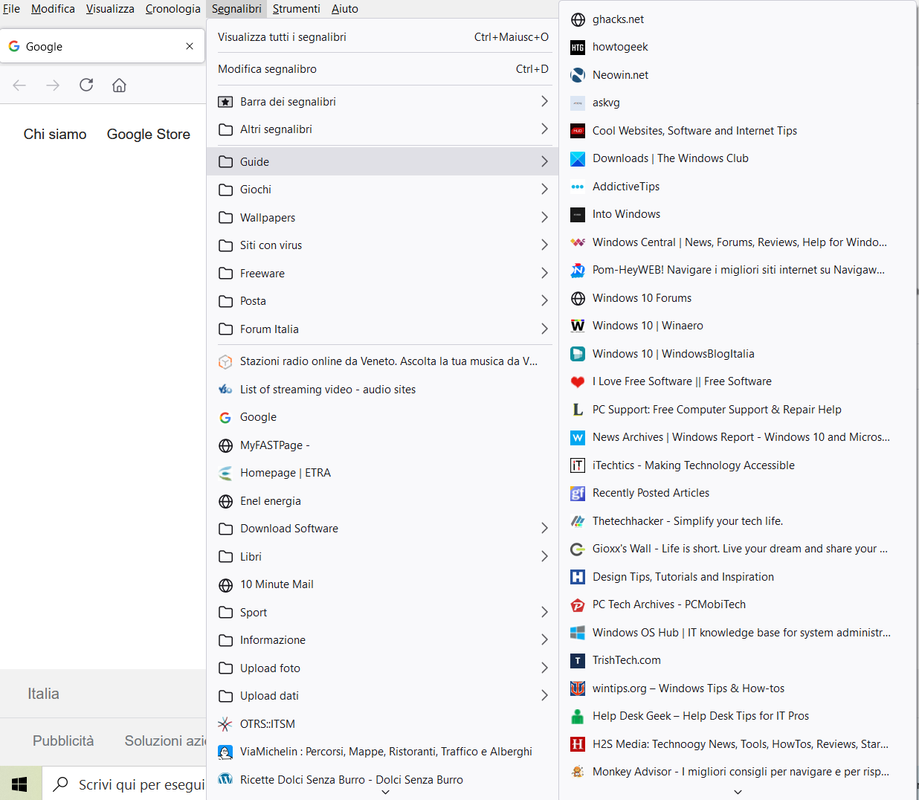919x800 pixels.
Task: Open the Upload dati folder
Action: tap(383, 696)
